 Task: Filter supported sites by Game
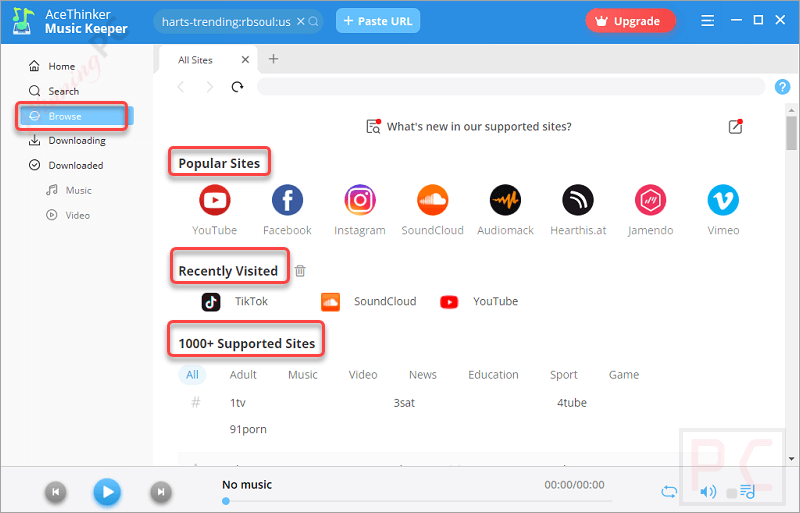pyautogui.click(x=623, y=375)
